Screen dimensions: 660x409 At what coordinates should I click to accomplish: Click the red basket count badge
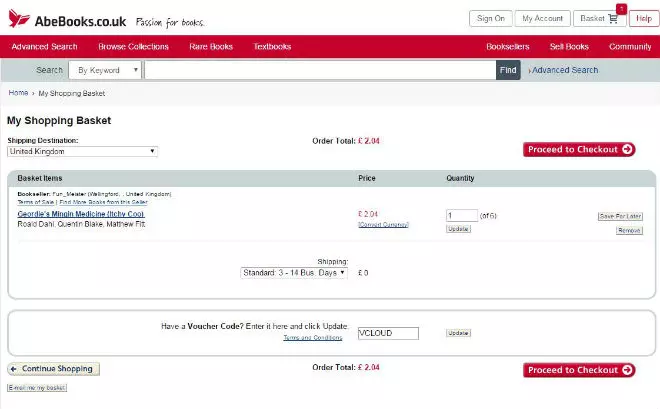(x=621, y=9)
